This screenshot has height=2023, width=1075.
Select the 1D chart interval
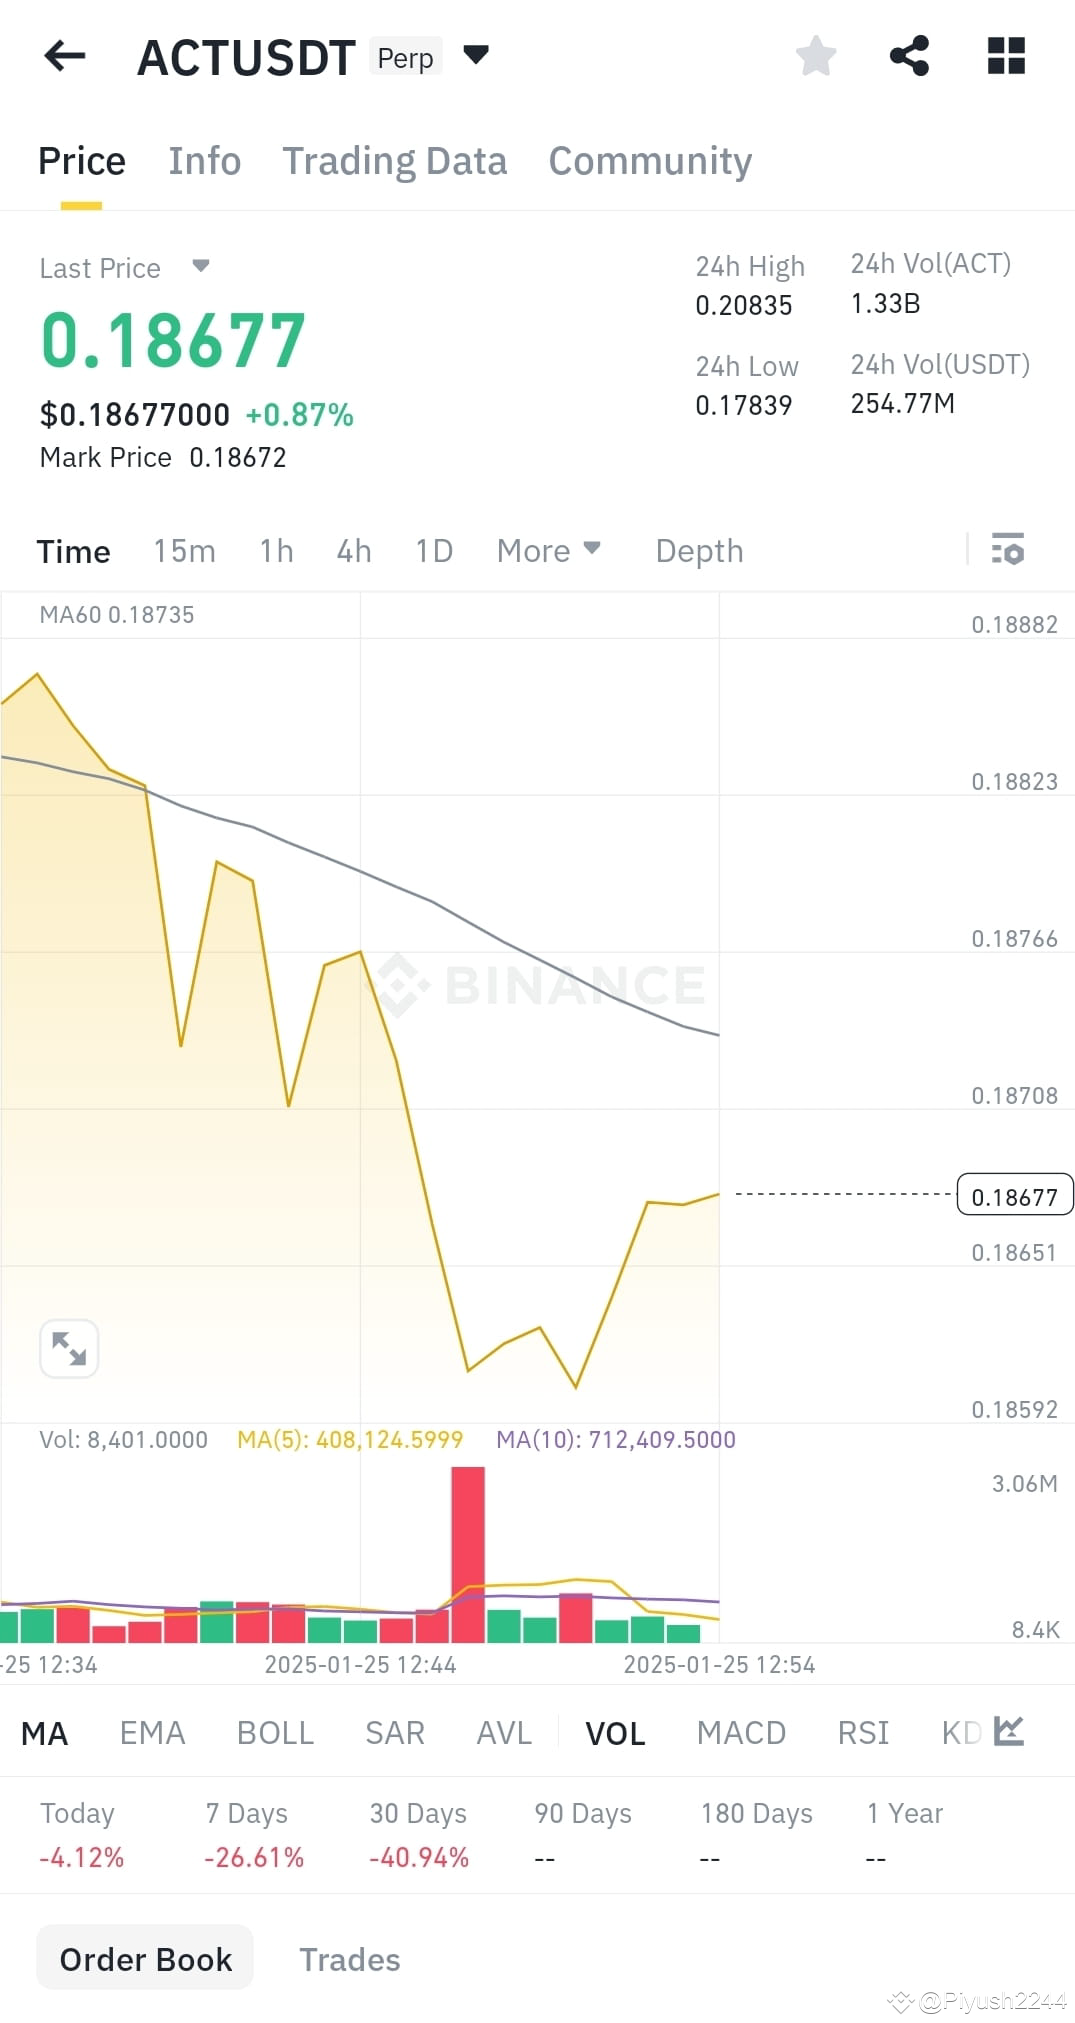(x=433, y=550)
